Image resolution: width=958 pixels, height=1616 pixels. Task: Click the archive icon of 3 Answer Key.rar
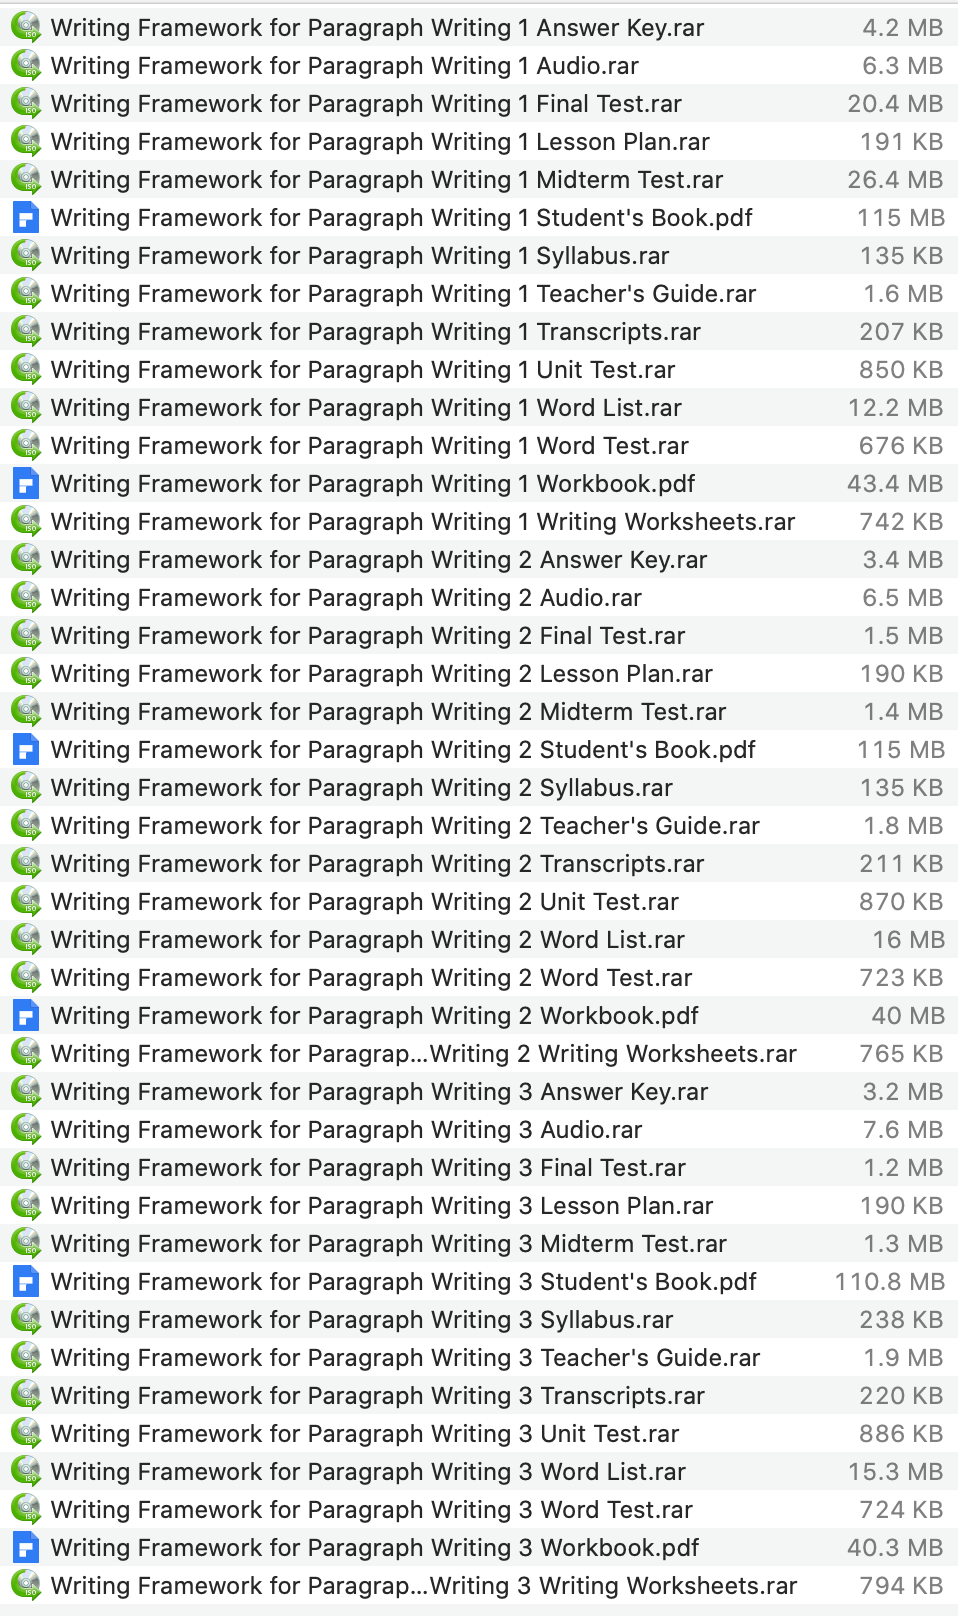tap(26, 1091)
